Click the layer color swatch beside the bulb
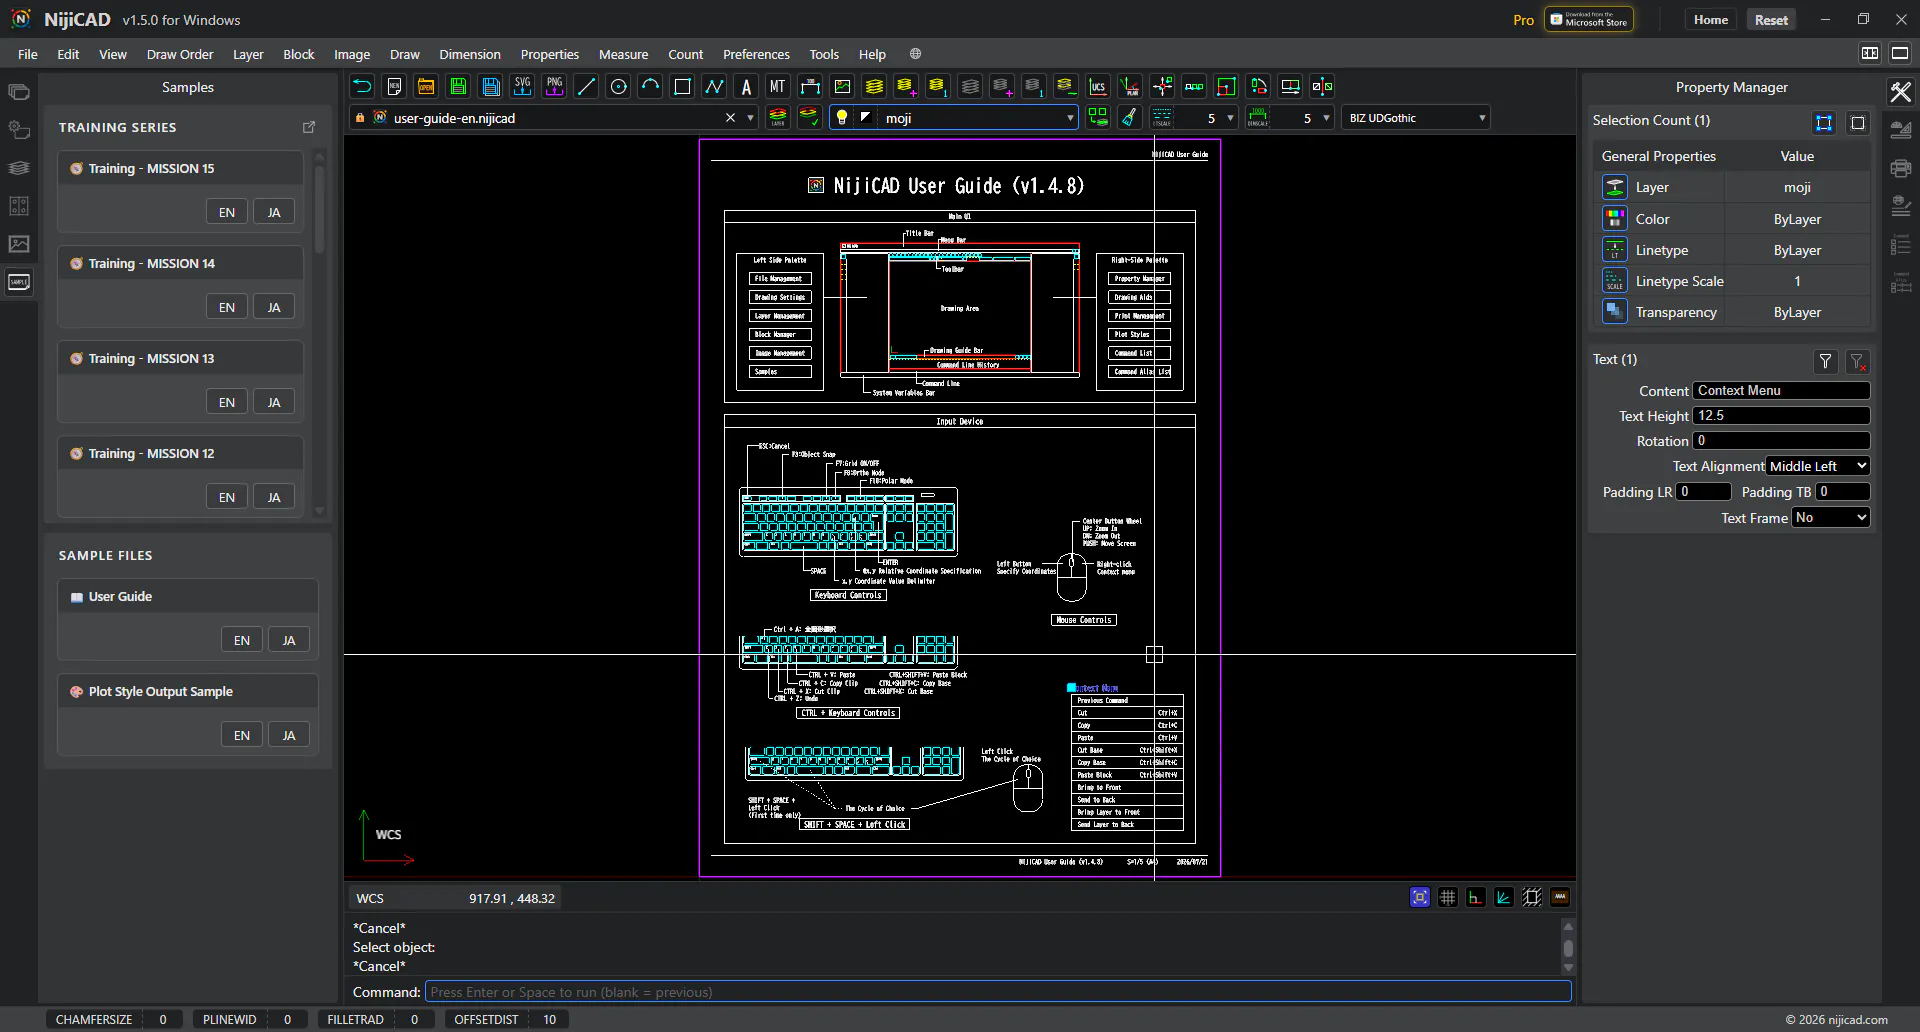This screenshot has width=1920, height=1032. (x=866, y=118)
